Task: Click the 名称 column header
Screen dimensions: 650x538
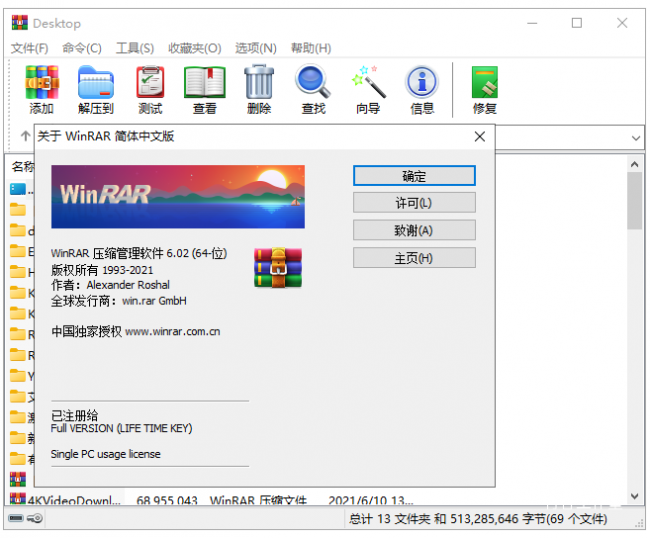Action: (x=23, y=166)
